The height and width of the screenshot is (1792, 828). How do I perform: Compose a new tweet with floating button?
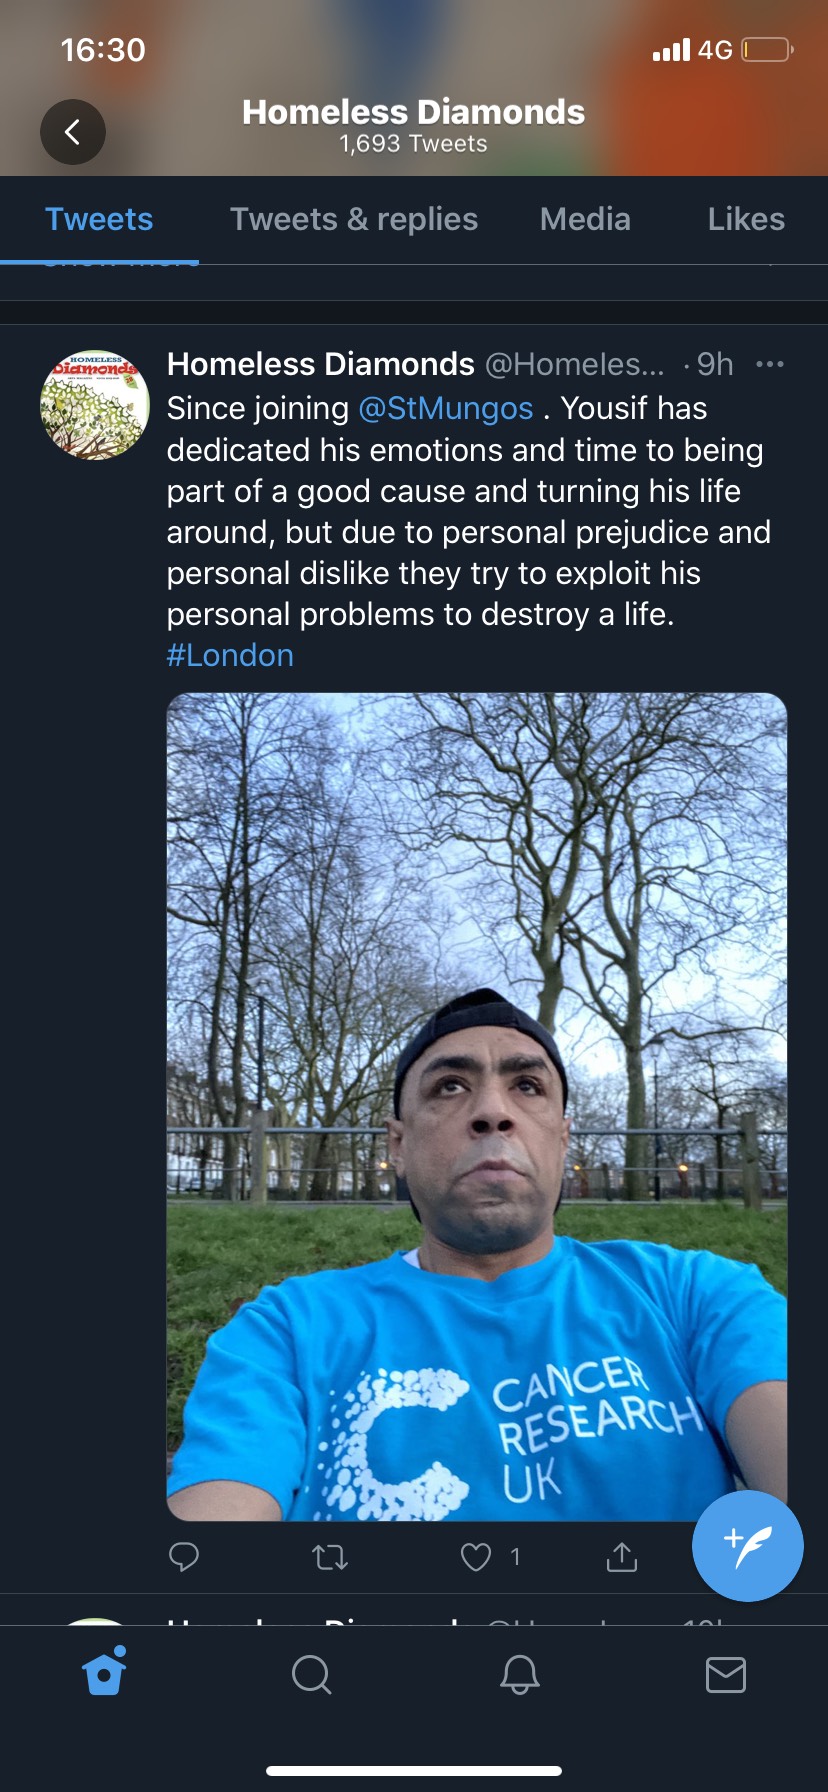coord(747,1545)
